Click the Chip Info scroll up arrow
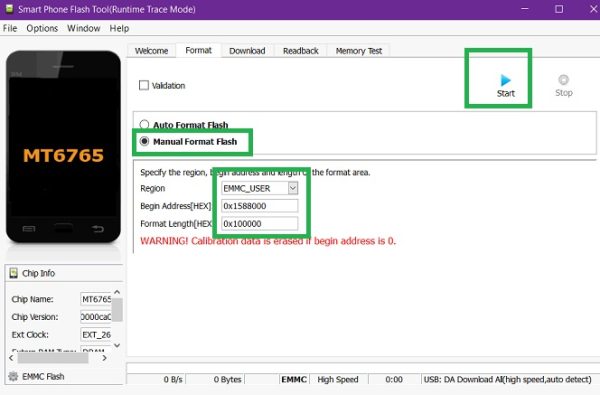 pos(117,292)
